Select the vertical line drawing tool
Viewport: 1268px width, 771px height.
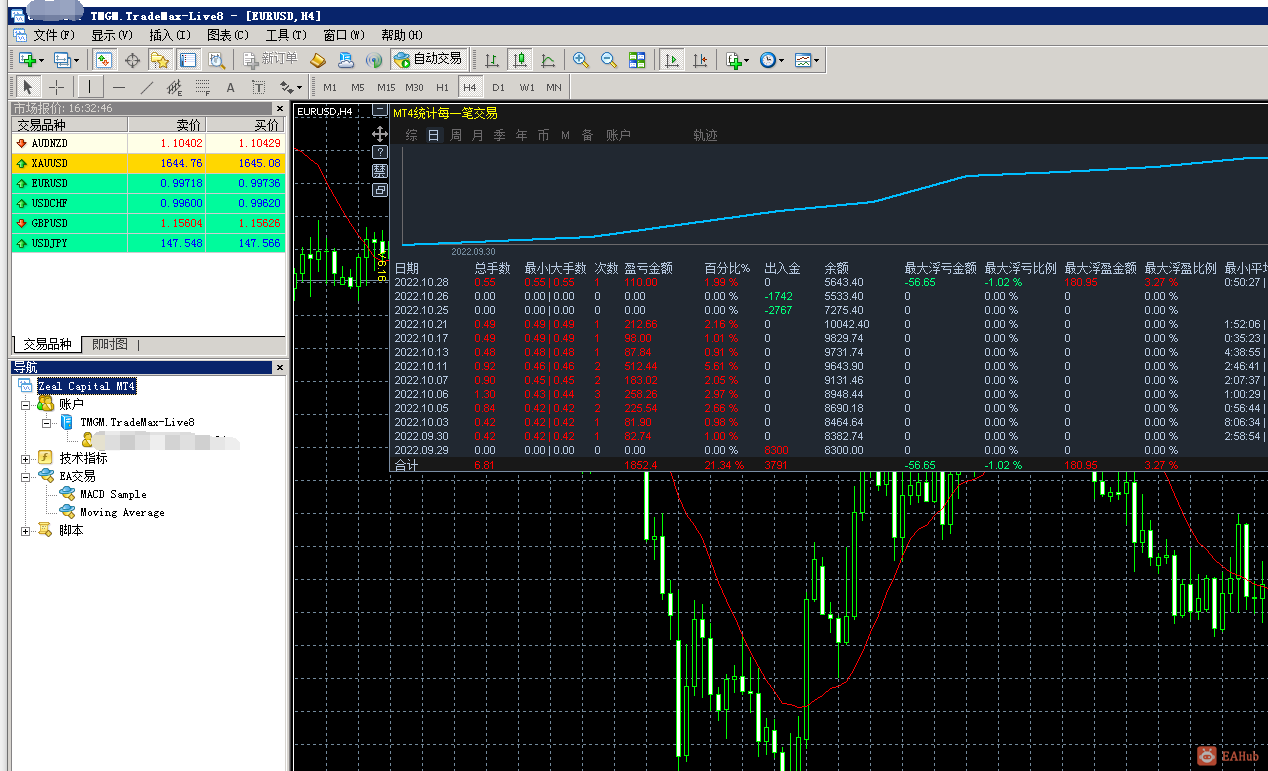pos(90,87)
